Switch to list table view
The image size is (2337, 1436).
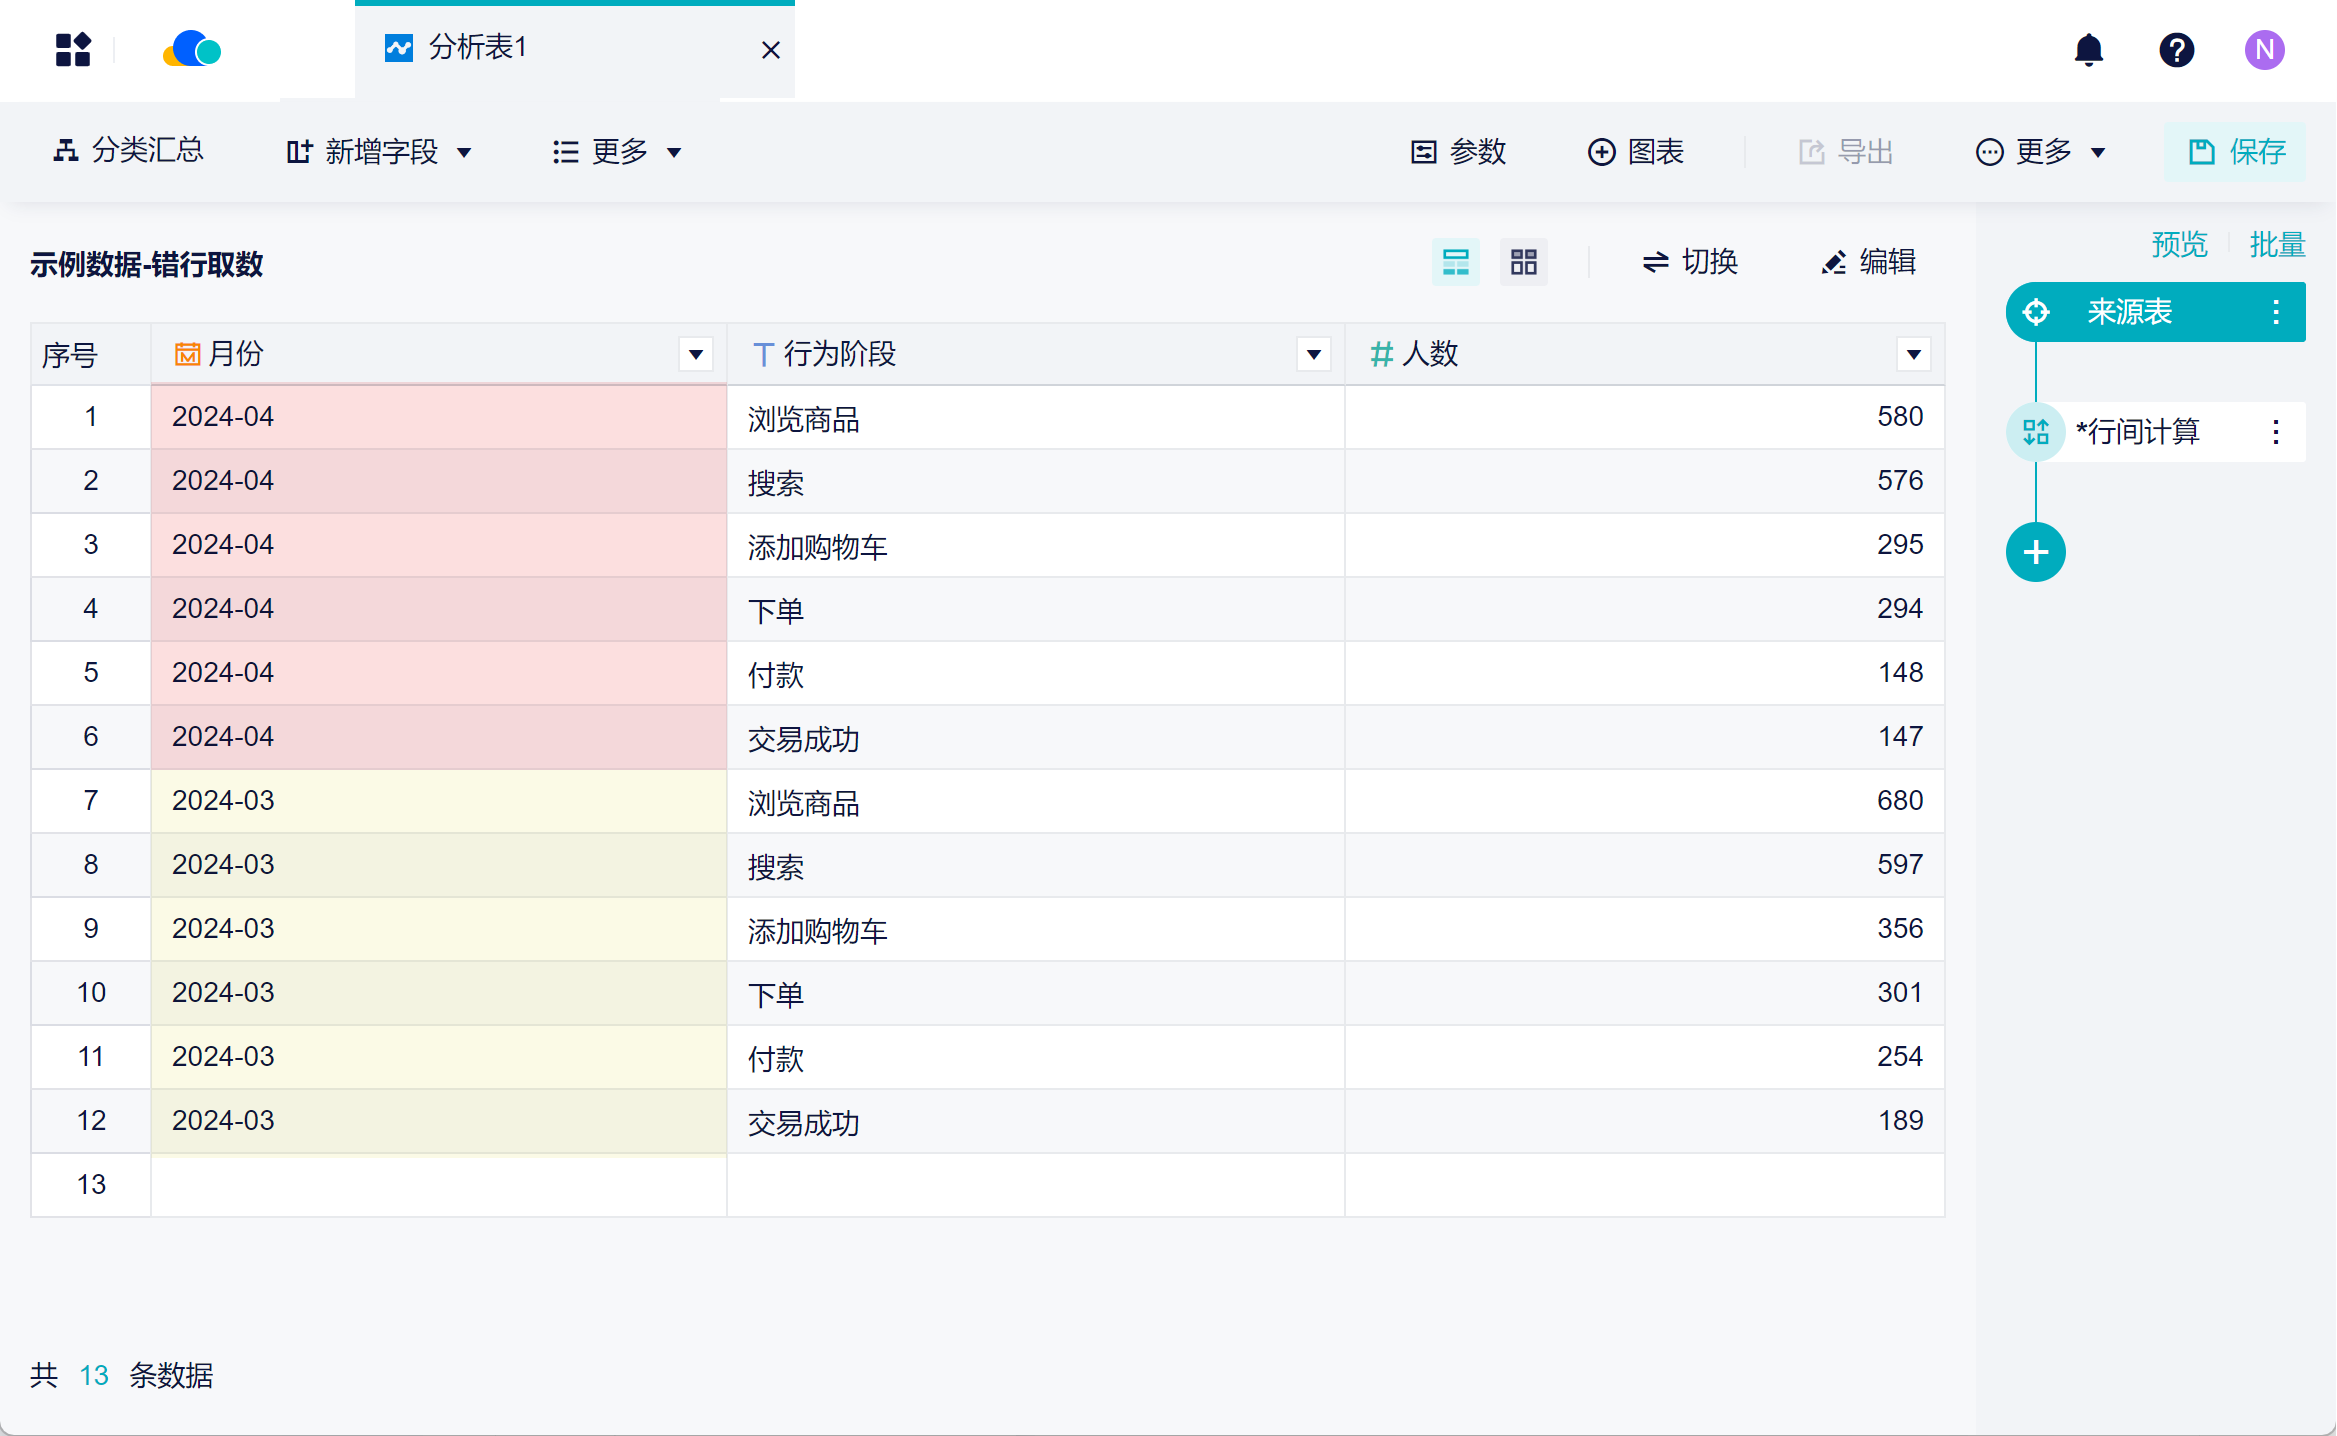pos(1455,262)
